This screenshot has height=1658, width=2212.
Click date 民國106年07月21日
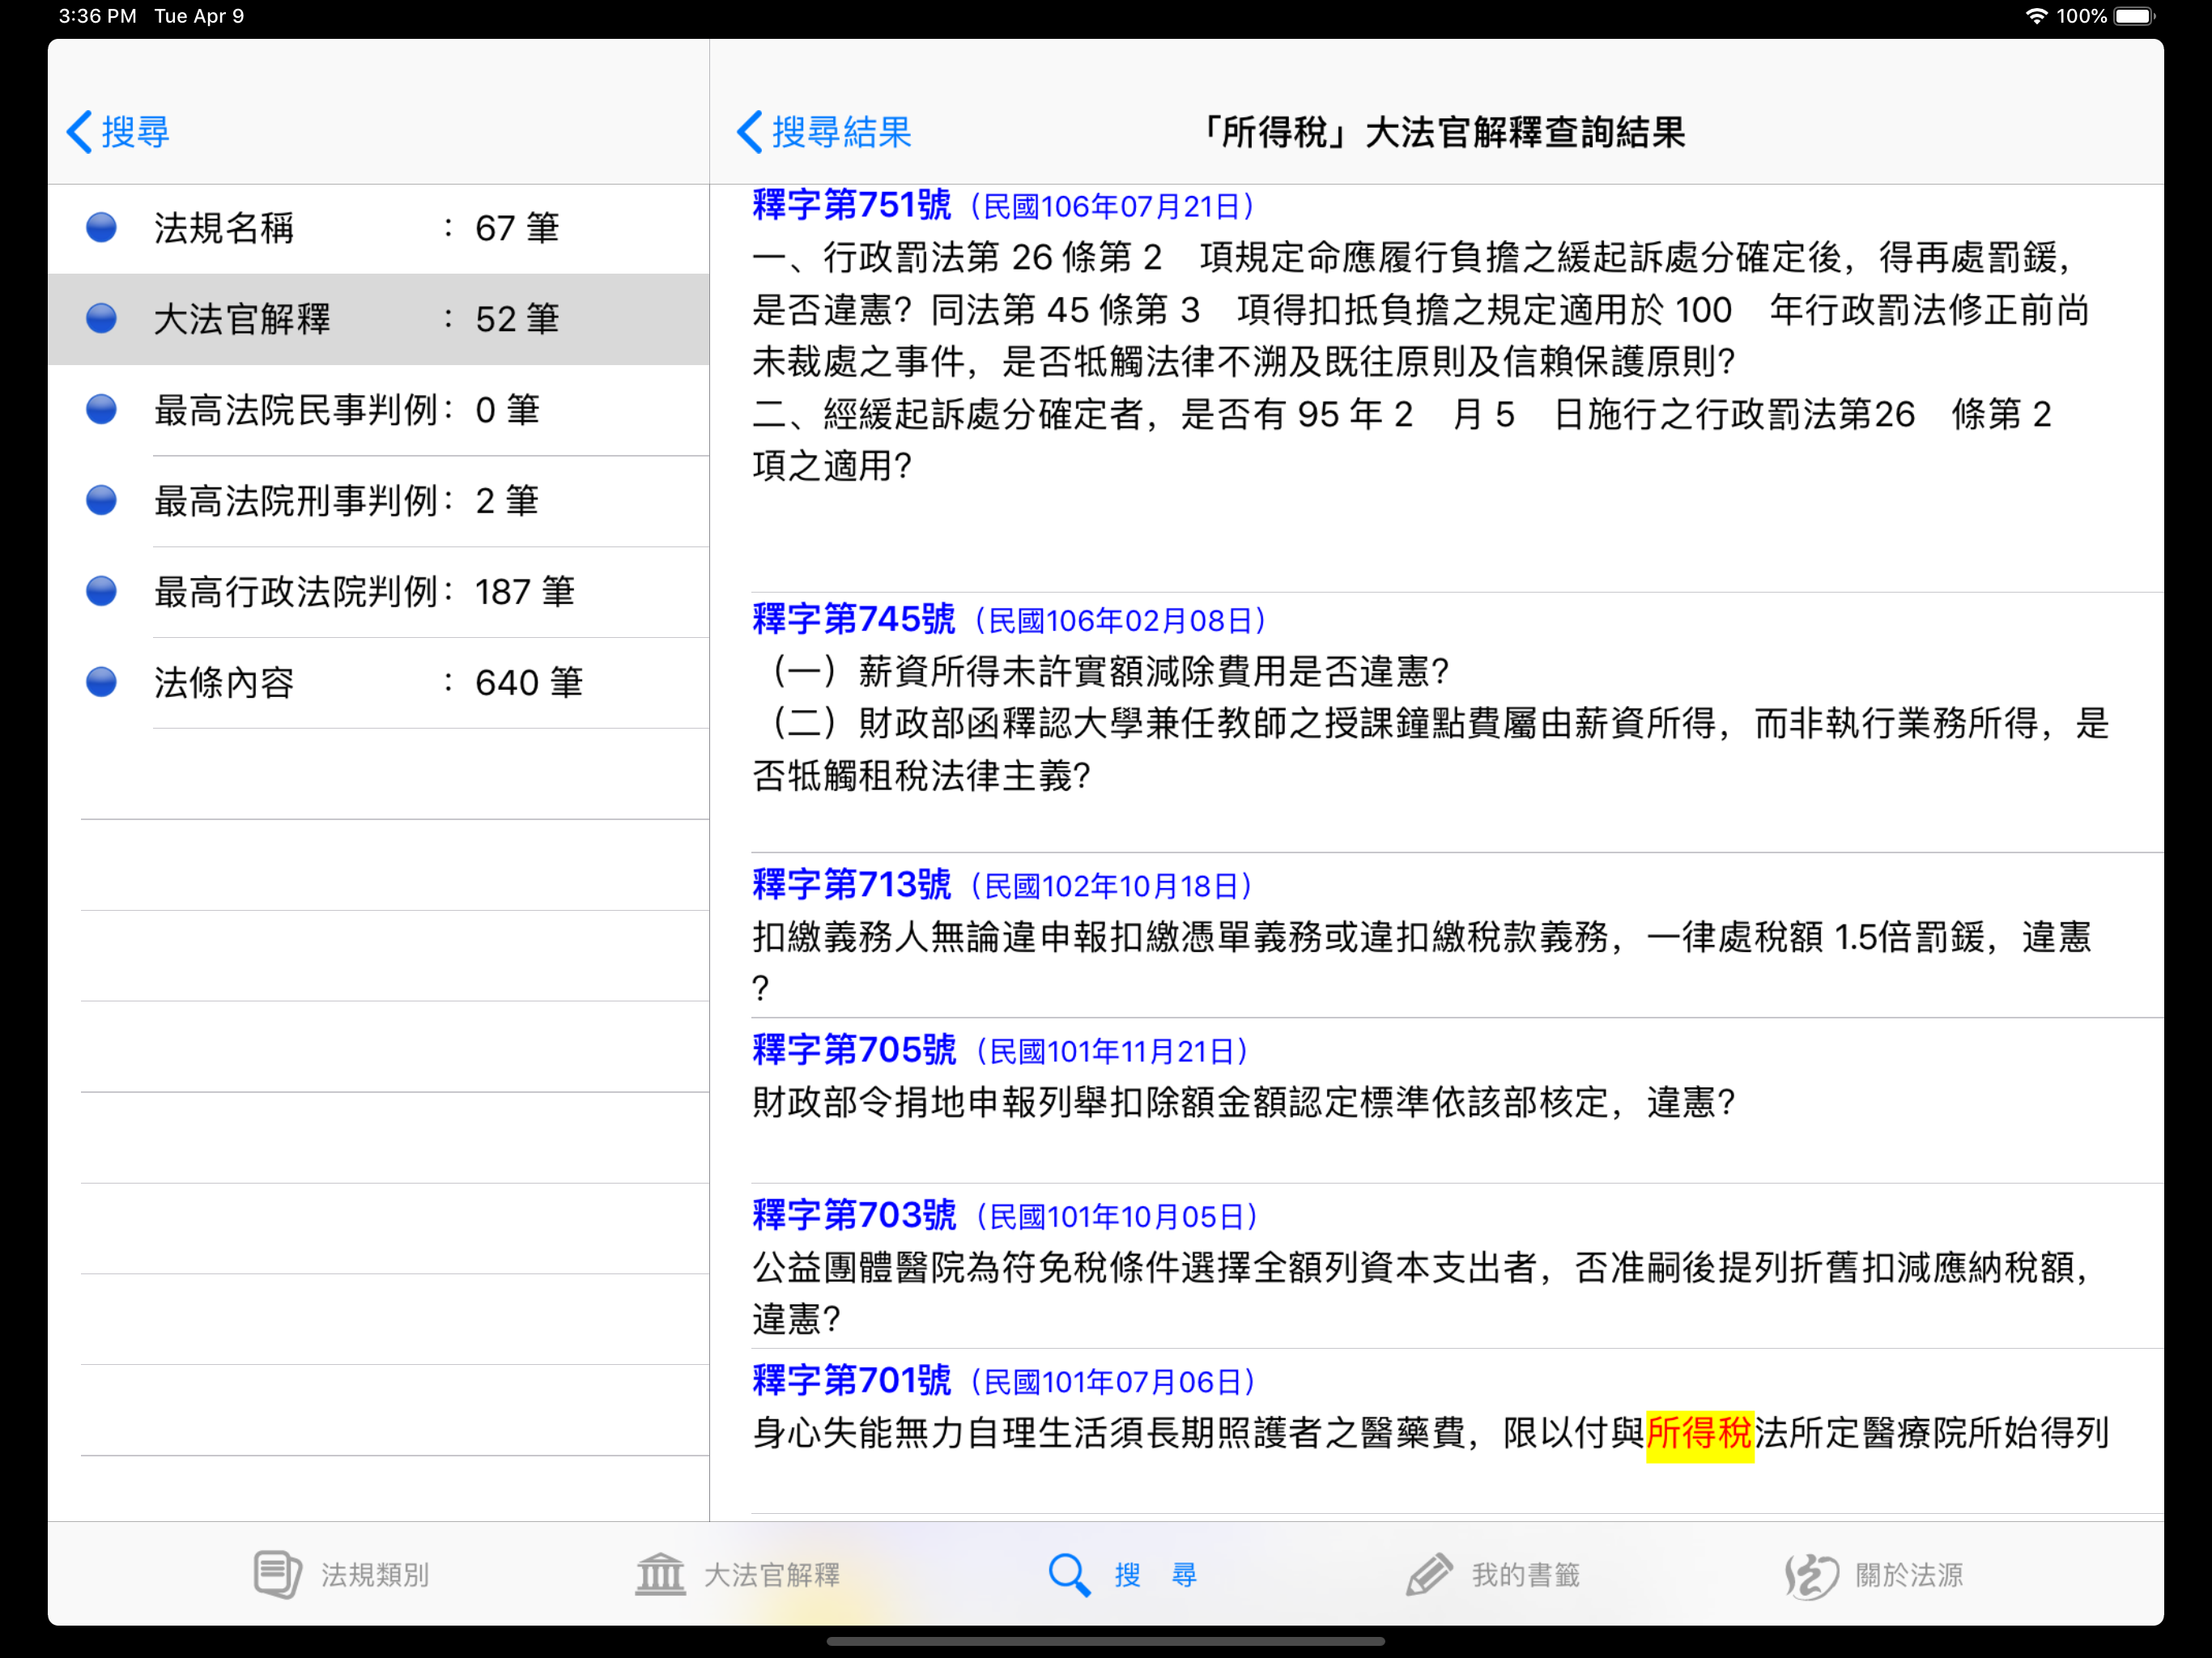(1112, 207)
